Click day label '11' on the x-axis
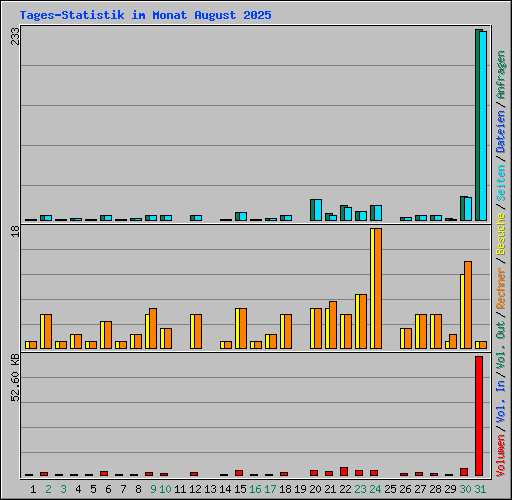This screenshot has height=500, width=512. point(180,489)
